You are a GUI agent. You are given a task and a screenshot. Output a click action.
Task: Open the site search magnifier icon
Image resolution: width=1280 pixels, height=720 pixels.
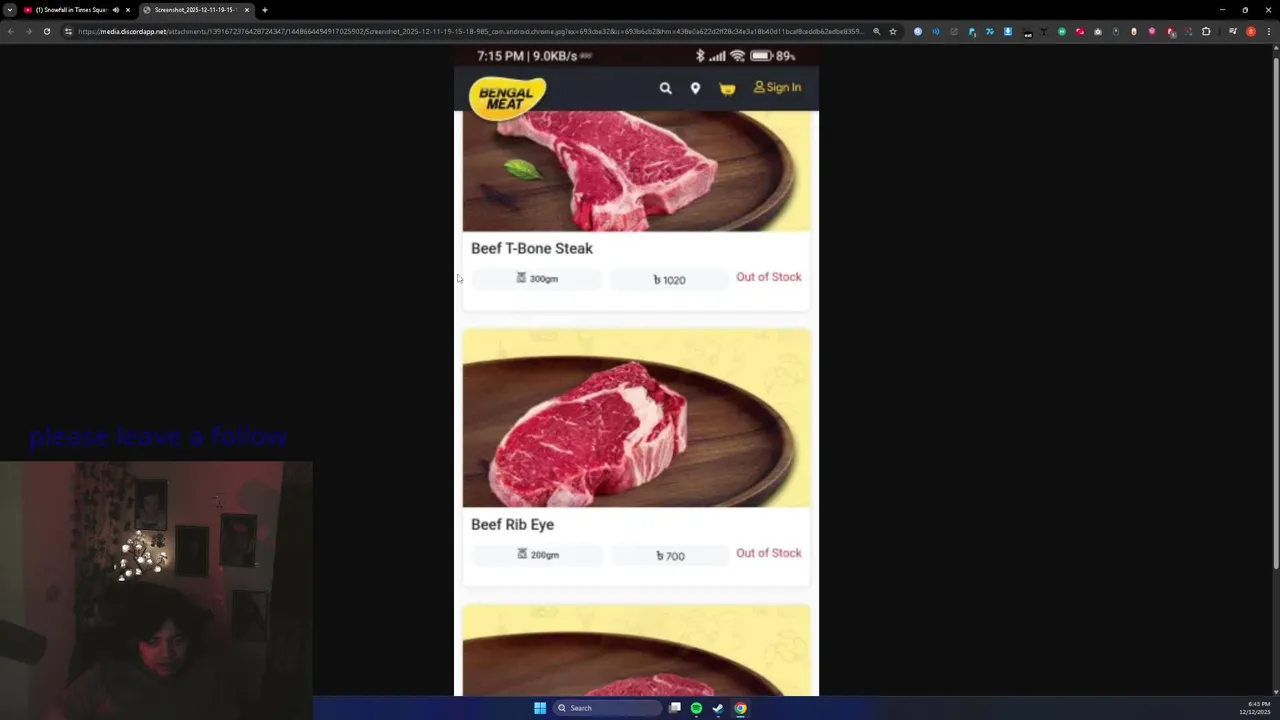tap(665, 88)
